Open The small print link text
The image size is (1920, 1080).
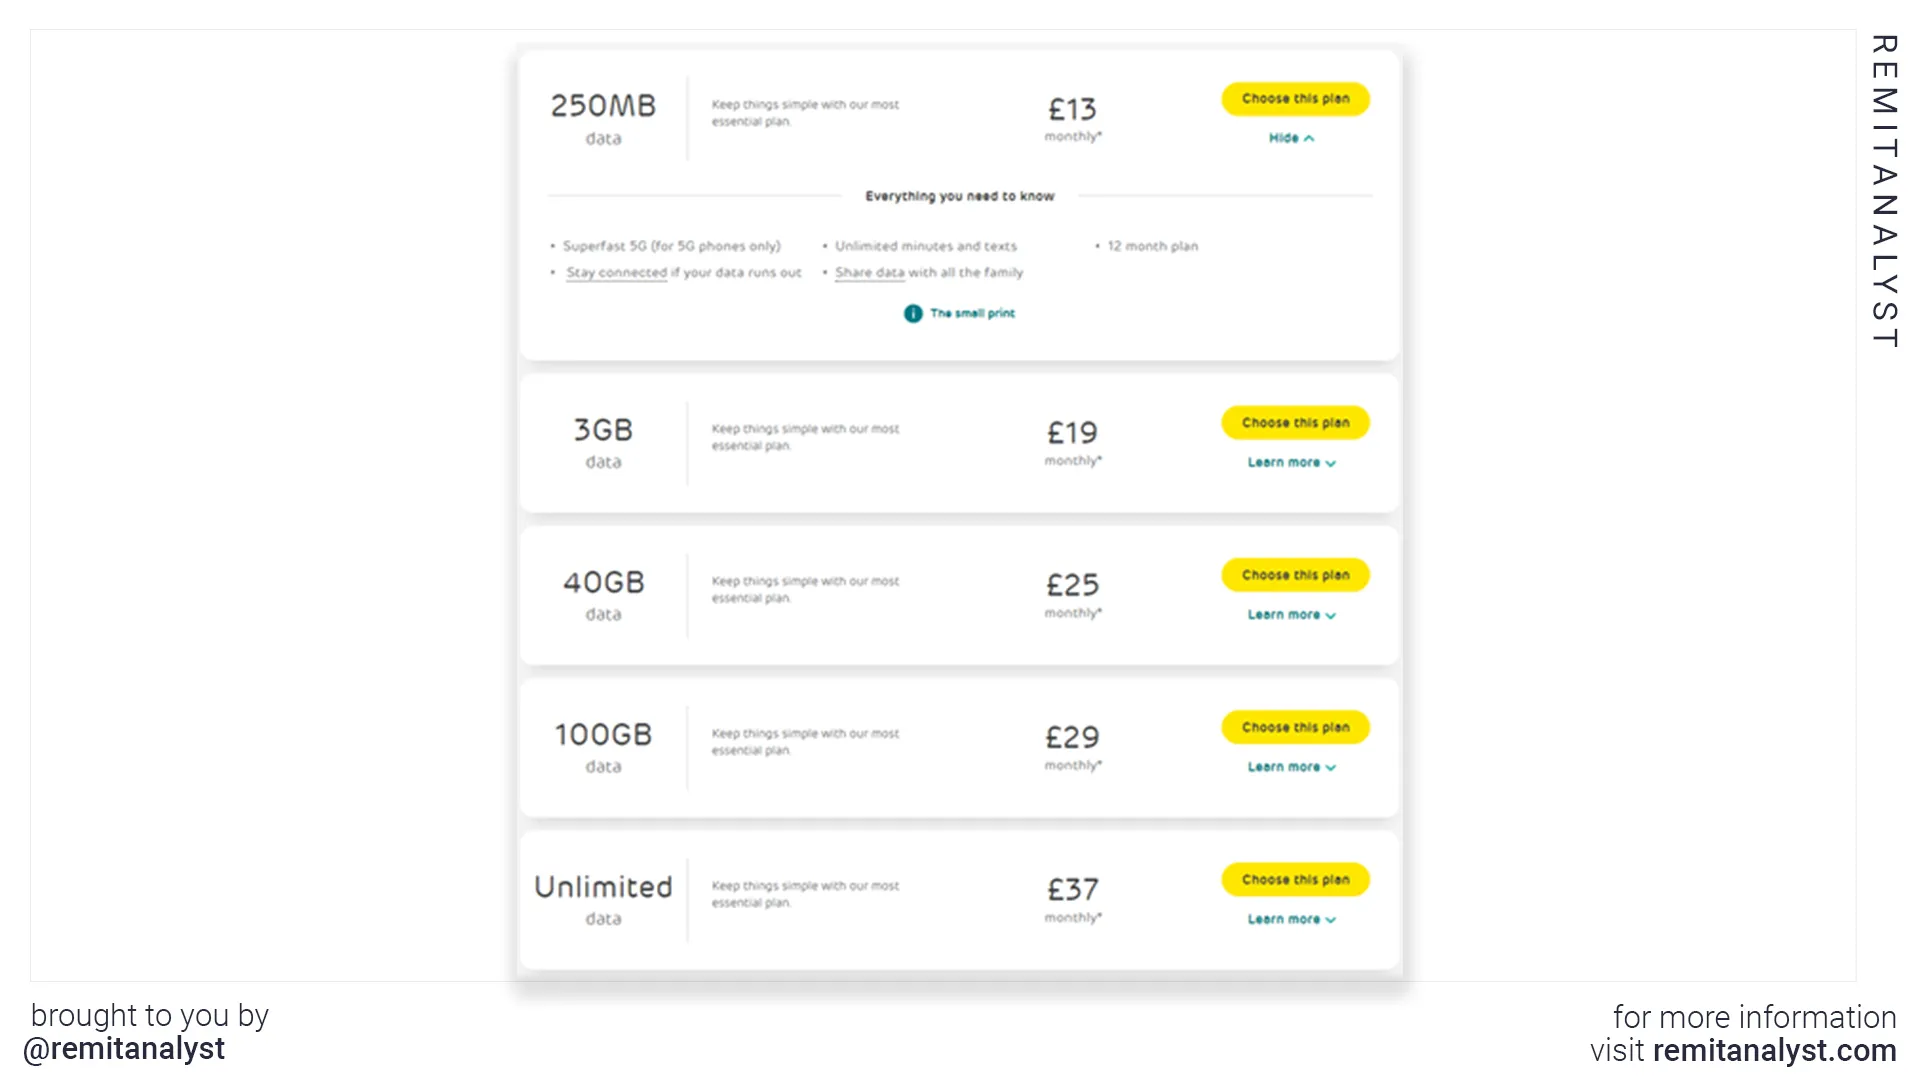coord(972,313)
